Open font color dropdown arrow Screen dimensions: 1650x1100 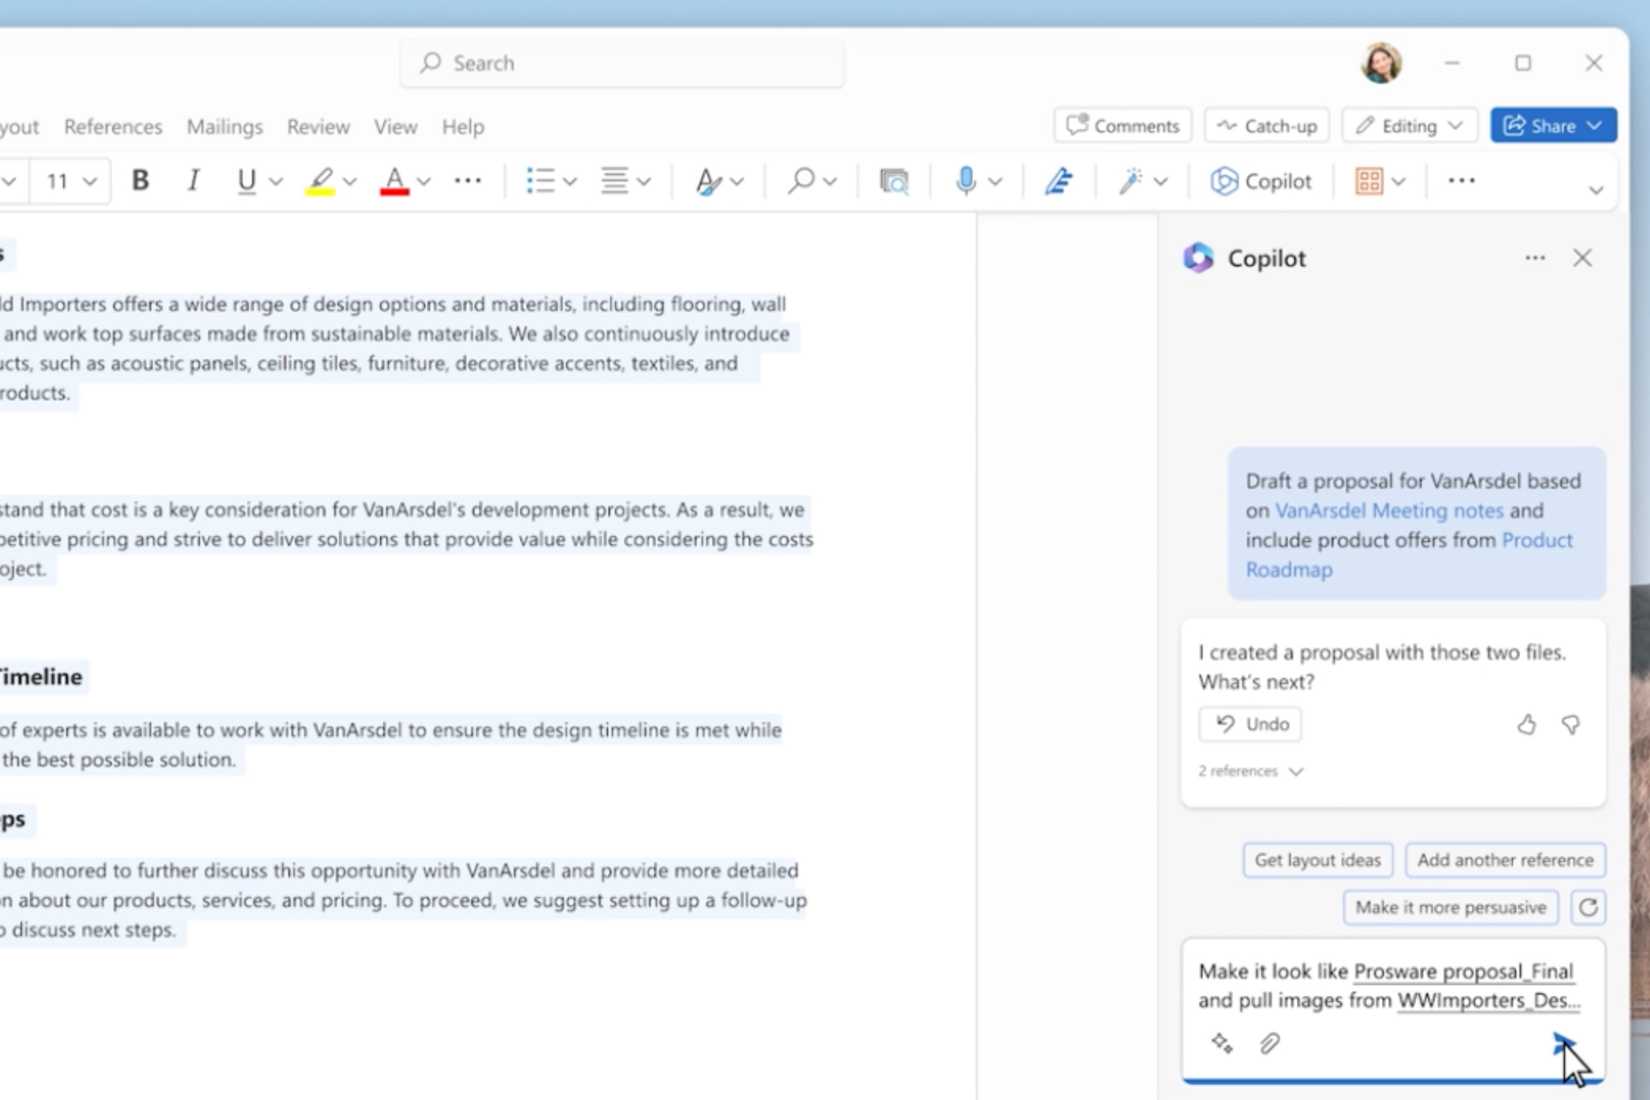(424, 182)
